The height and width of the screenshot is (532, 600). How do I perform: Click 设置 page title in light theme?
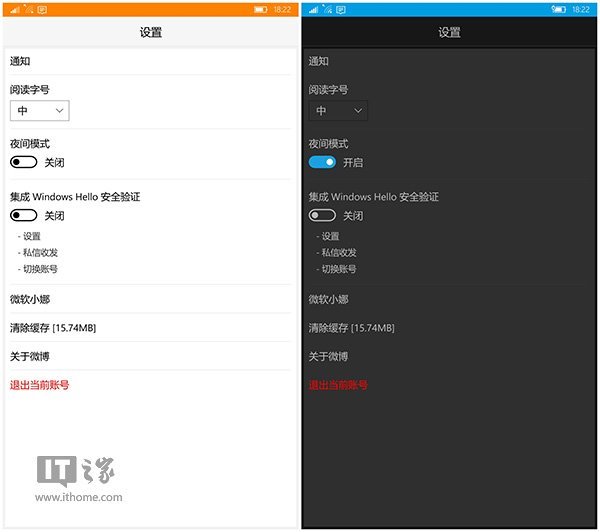151,33
